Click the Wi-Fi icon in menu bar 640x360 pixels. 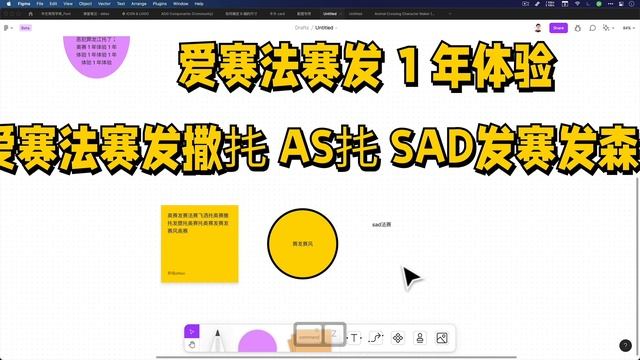pos(577,4)
